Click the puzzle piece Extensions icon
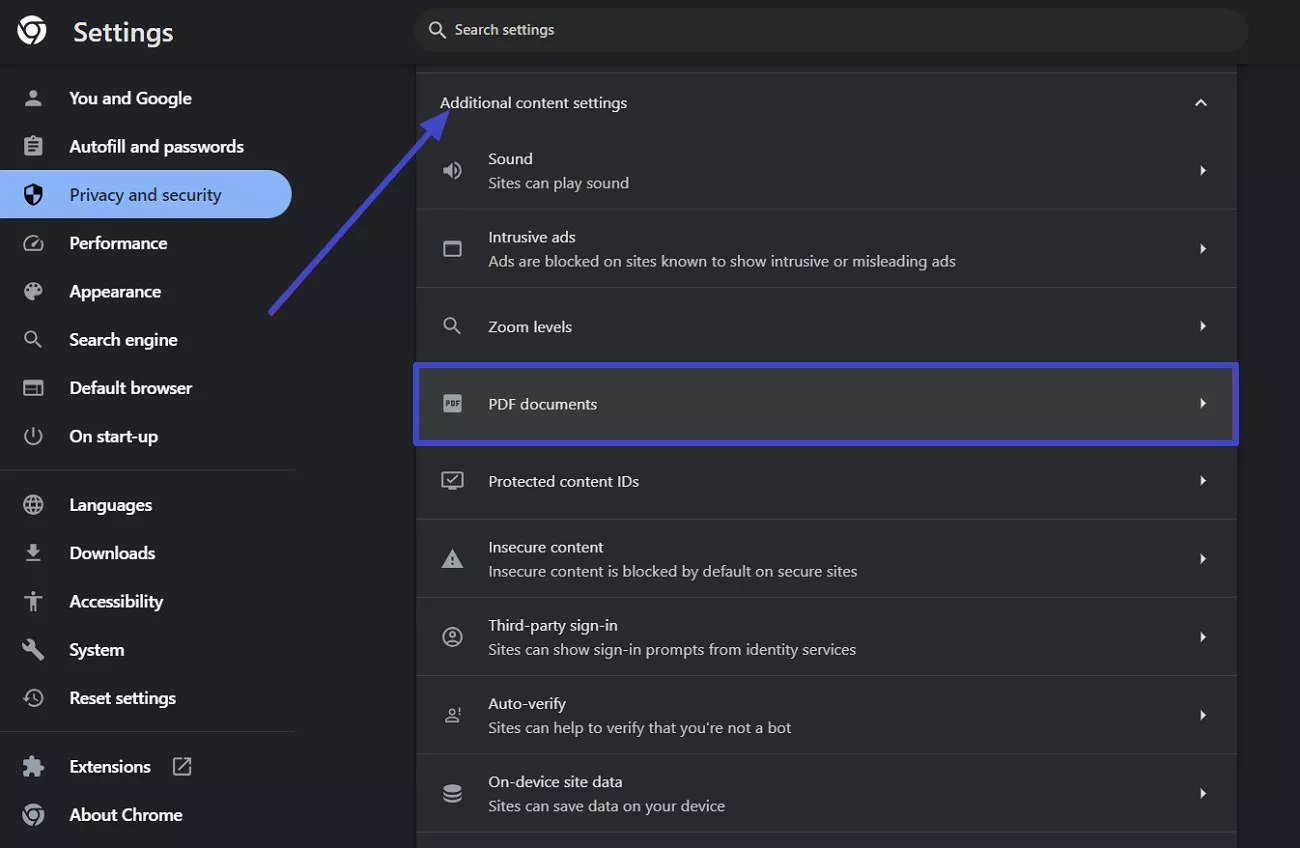 pos(33,767)
